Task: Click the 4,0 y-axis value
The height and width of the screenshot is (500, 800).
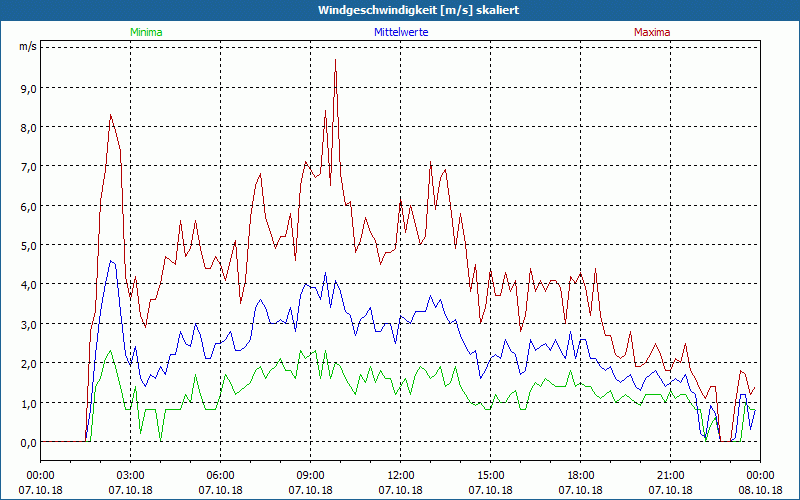Action: point(29,285)
